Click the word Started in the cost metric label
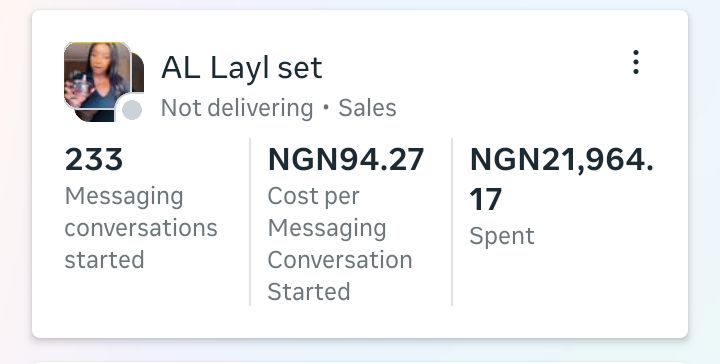Screen dimensions: 720x364 [309, 291]
